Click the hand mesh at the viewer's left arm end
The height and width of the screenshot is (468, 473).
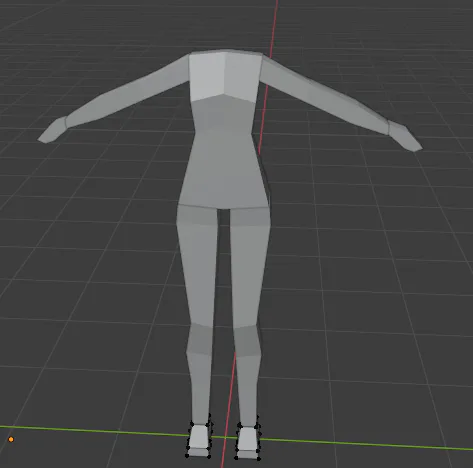[x=52, y=130]
